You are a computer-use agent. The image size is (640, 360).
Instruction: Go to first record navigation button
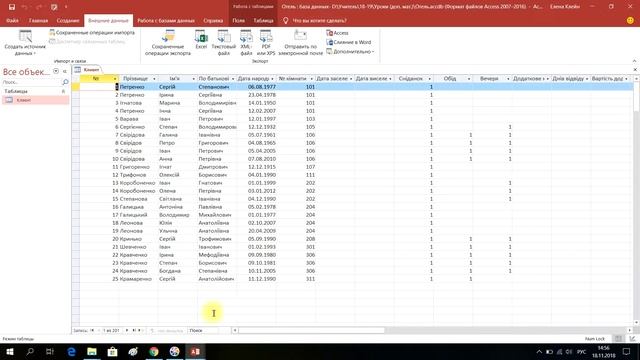click(x=92, y=330)
